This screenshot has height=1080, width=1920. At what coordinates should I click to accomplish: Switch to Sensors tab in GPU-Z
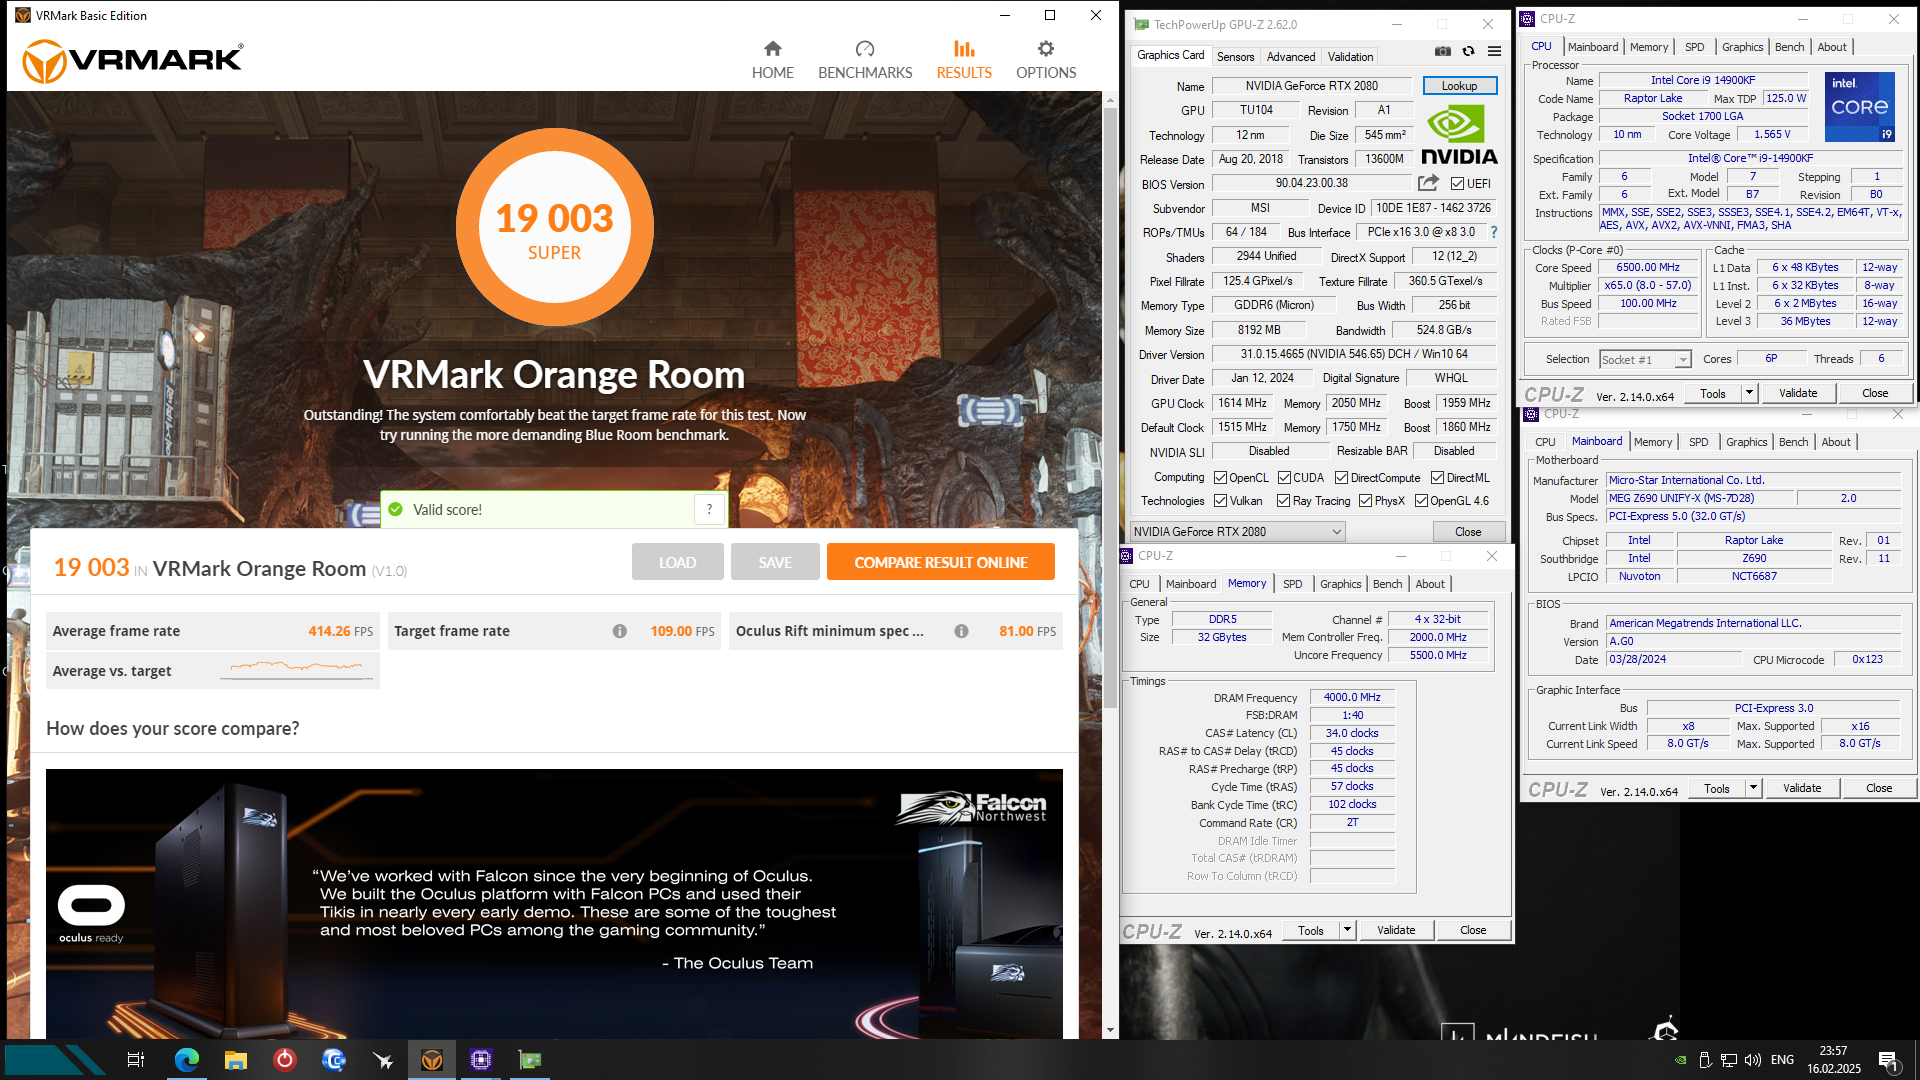pos(1235,57)
